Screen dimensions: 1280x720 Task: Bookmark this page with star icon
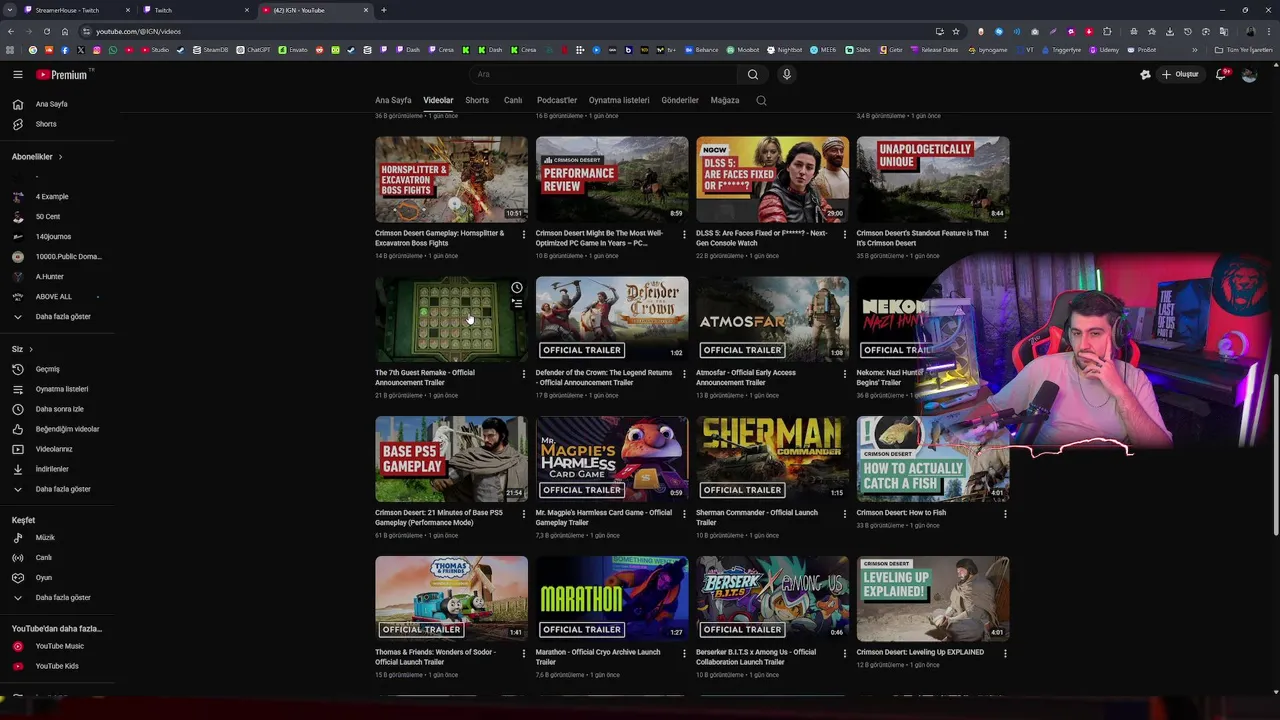(x=956, y=31)
